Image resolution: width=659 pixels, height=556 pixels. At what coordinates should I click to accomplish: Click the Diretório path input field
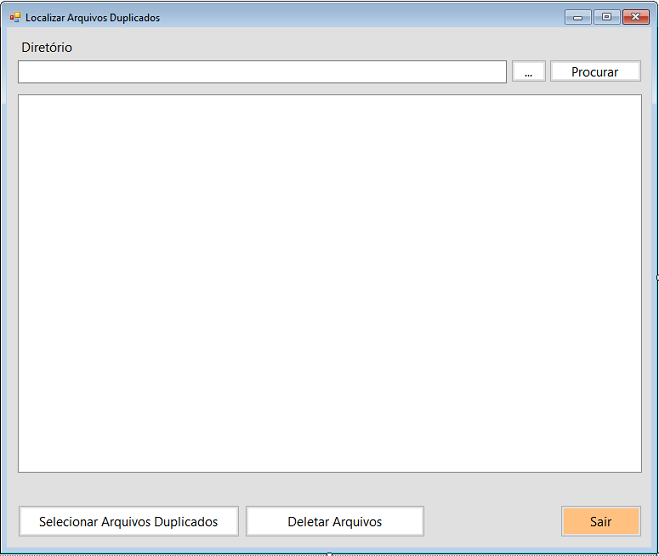pyautogui.click(x=262, y=72)
